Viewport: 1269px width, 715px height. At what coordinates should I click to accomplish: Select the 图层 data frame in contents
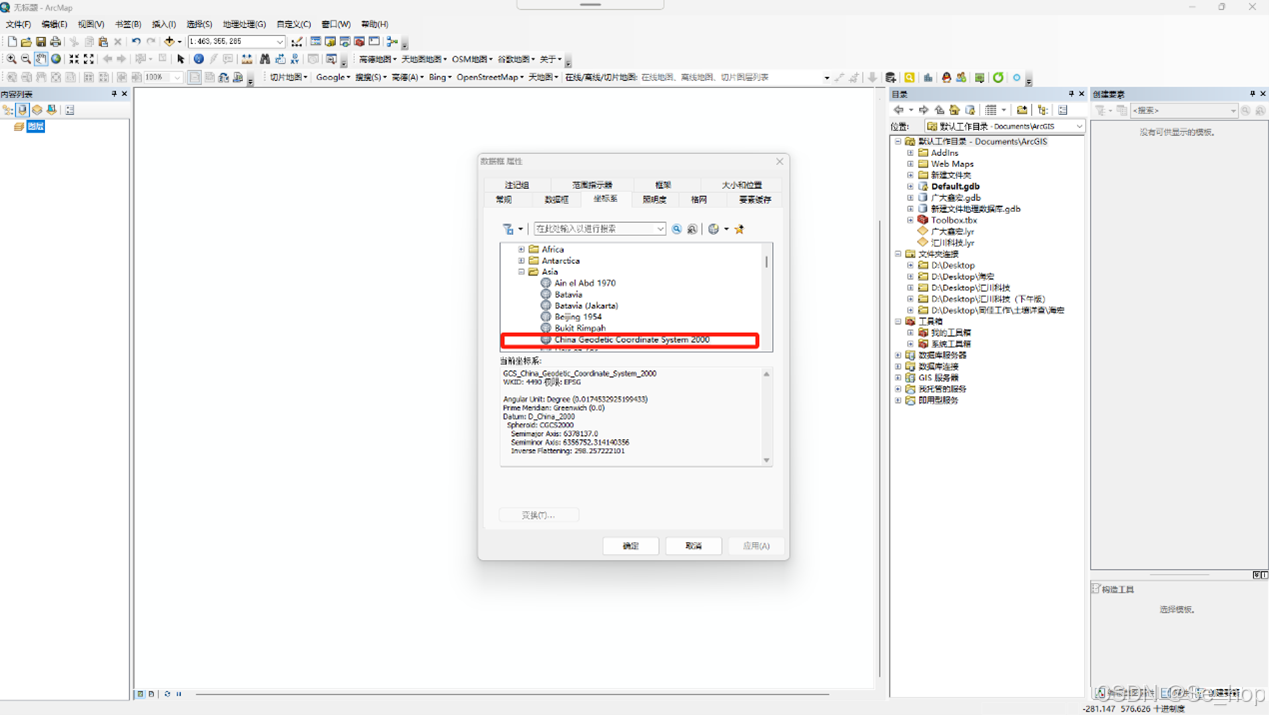[x=36, y=127]
